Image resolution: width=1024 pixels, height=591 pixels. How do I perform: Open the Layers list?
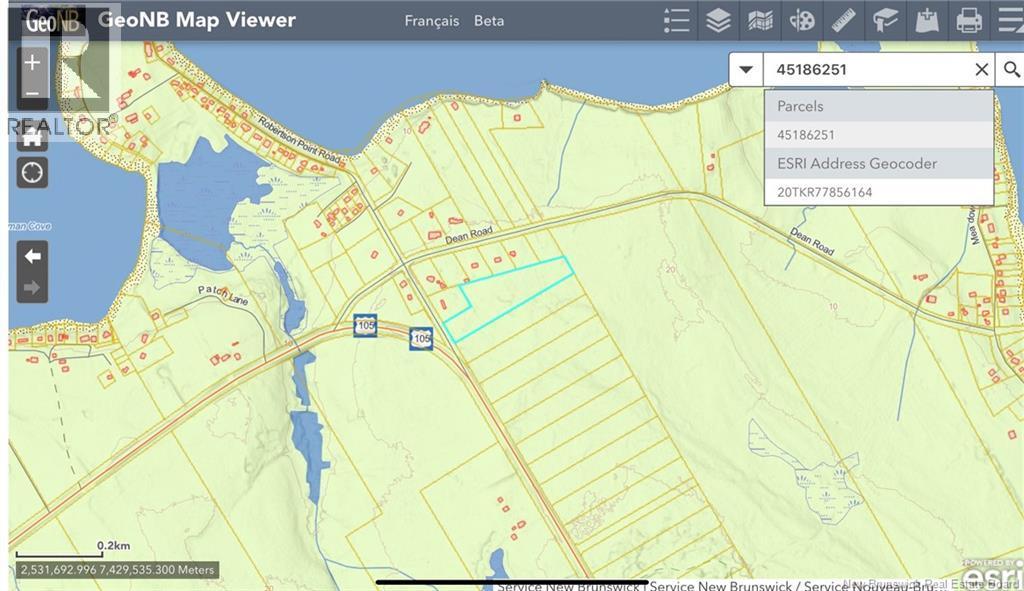coord(718,20)
